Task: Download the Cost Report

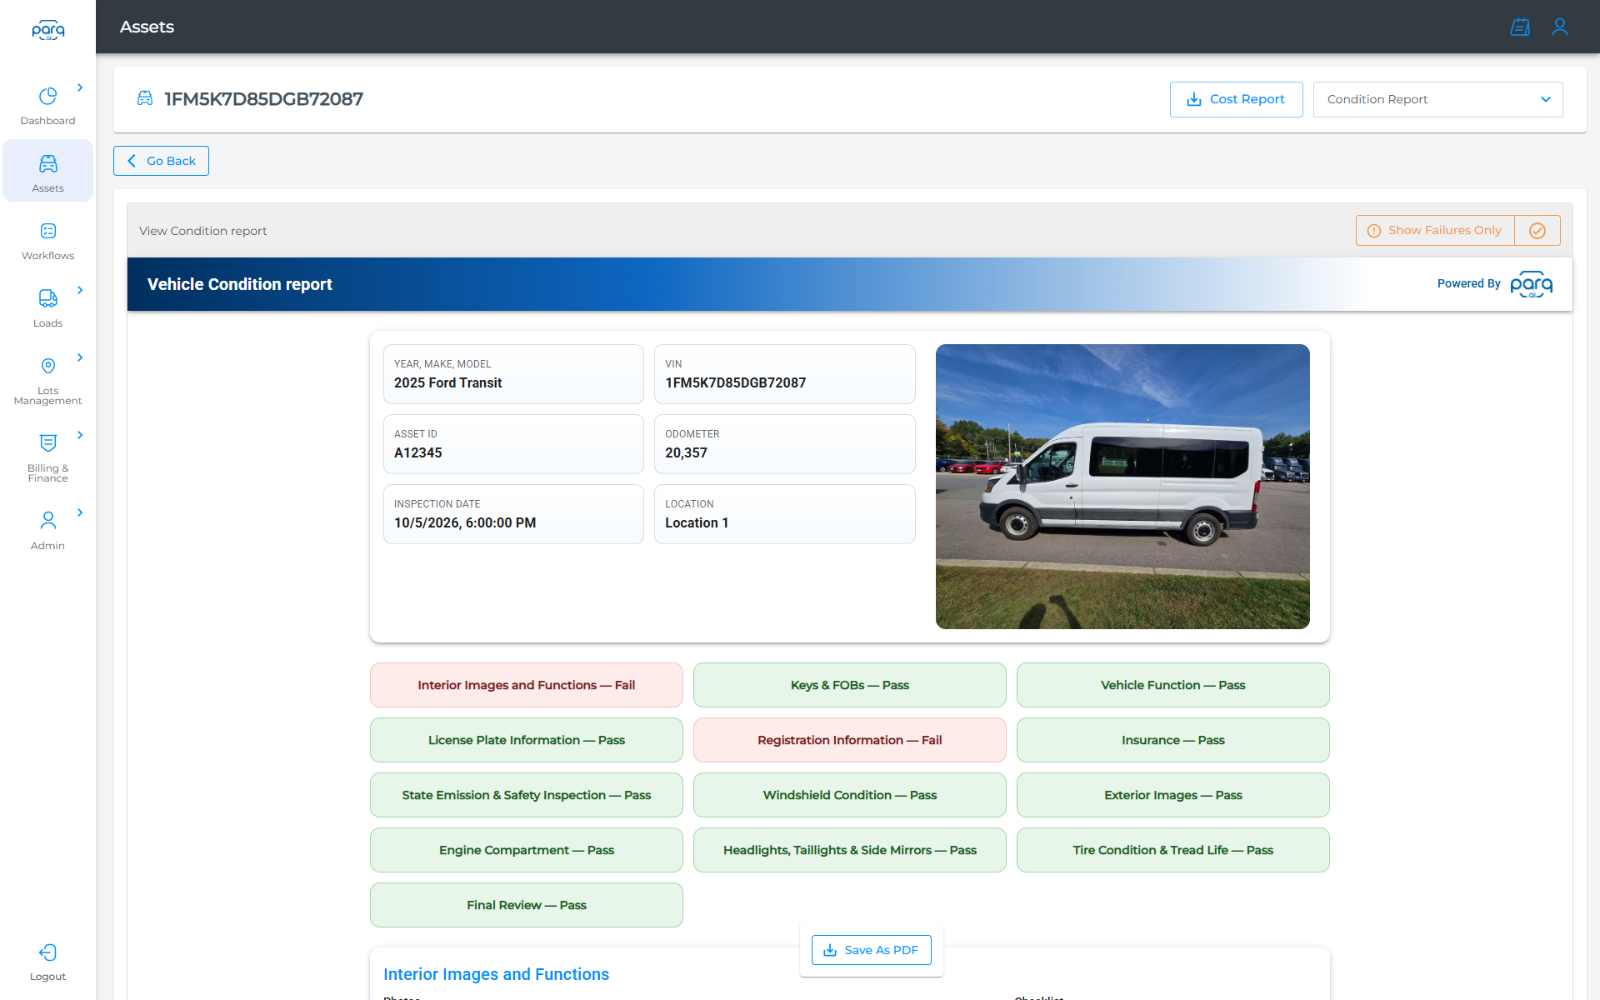Action: (1236, 100)
